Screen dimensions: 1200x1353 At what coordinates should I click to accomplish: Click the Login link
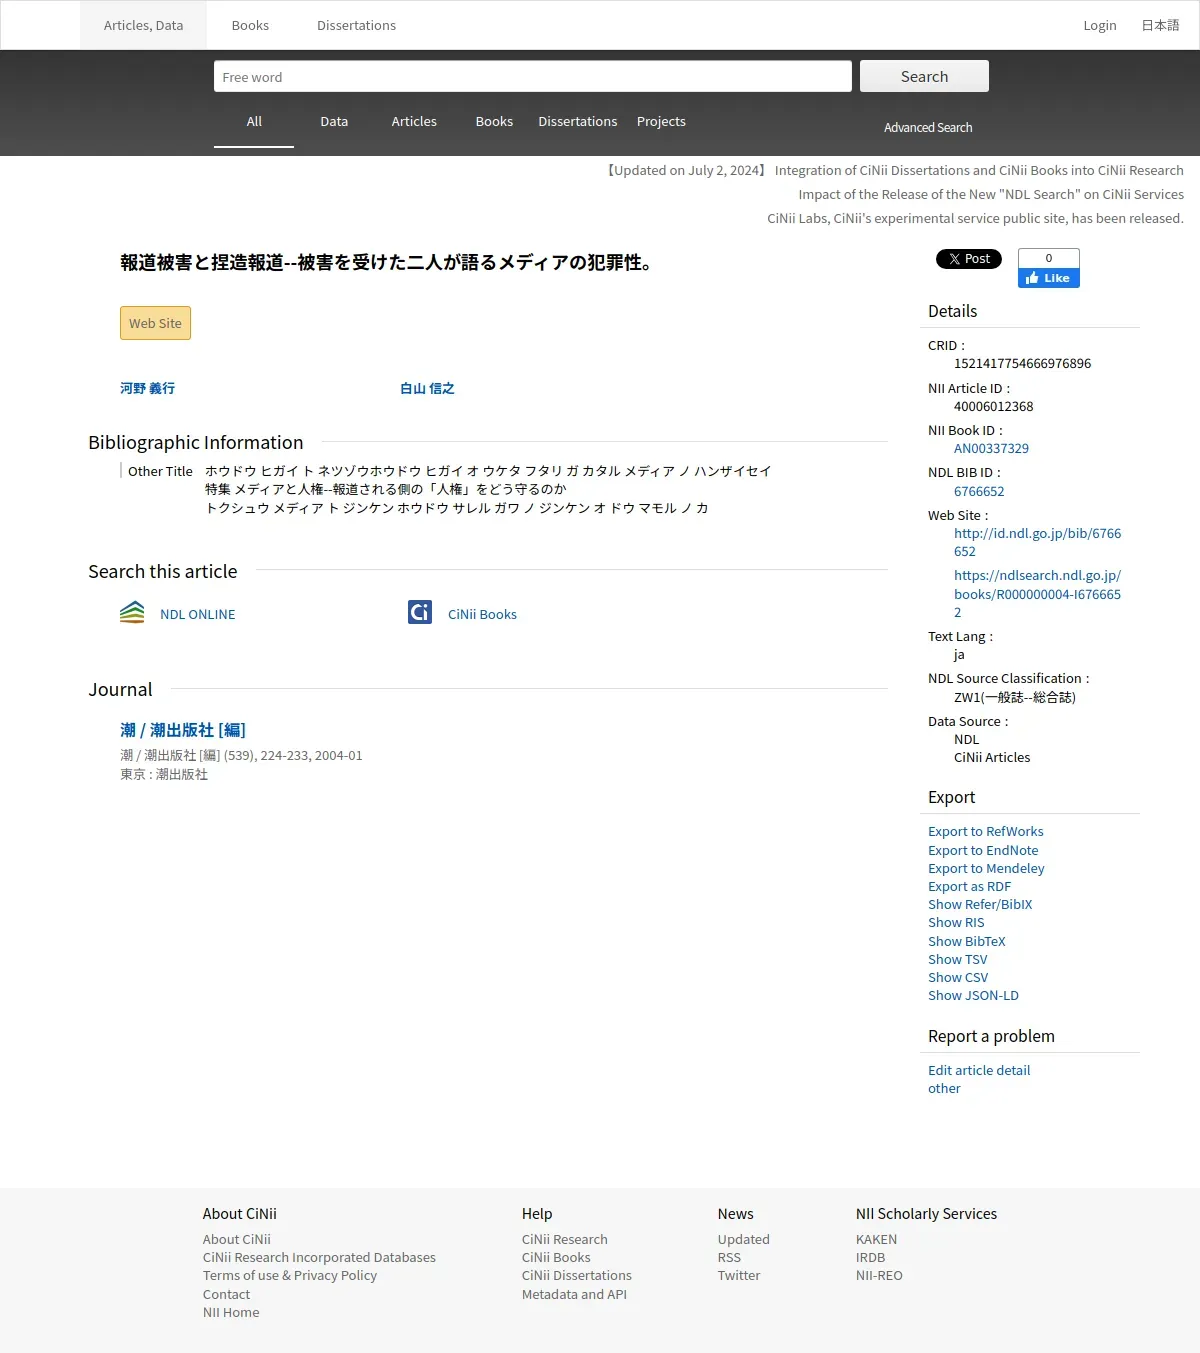coord(1100,25)
